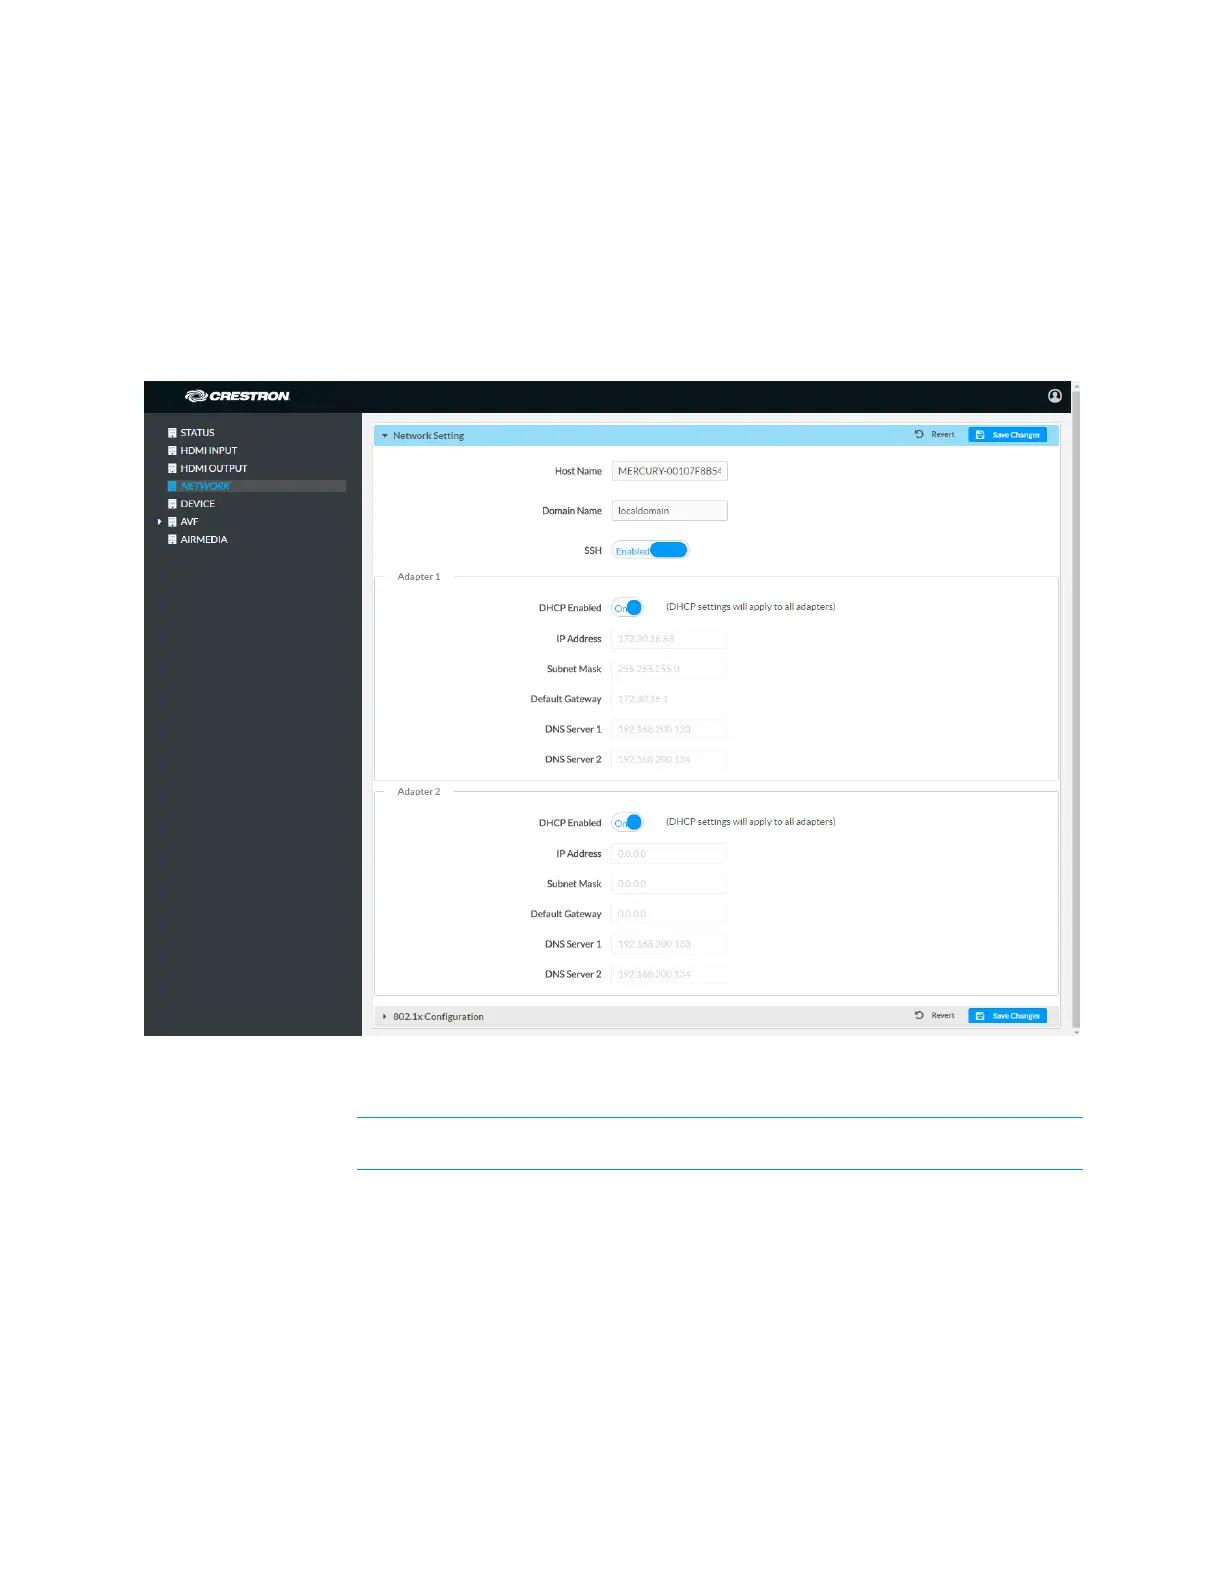Screen dimensions: 1224x1584
Task: Open the user account icon
Action: point(1054,396)
